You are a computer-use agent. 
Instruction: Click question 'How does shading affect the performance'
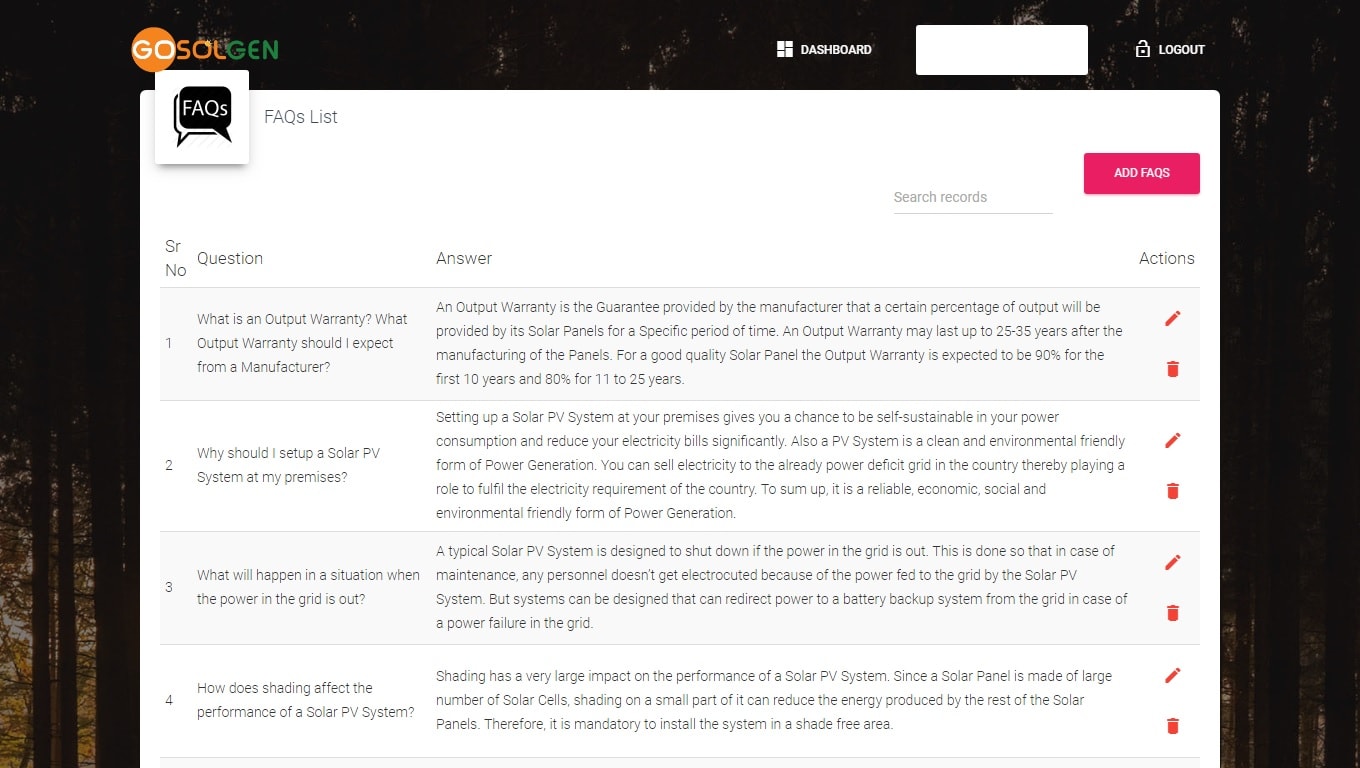pyautogui.click(x=305, y=700)
